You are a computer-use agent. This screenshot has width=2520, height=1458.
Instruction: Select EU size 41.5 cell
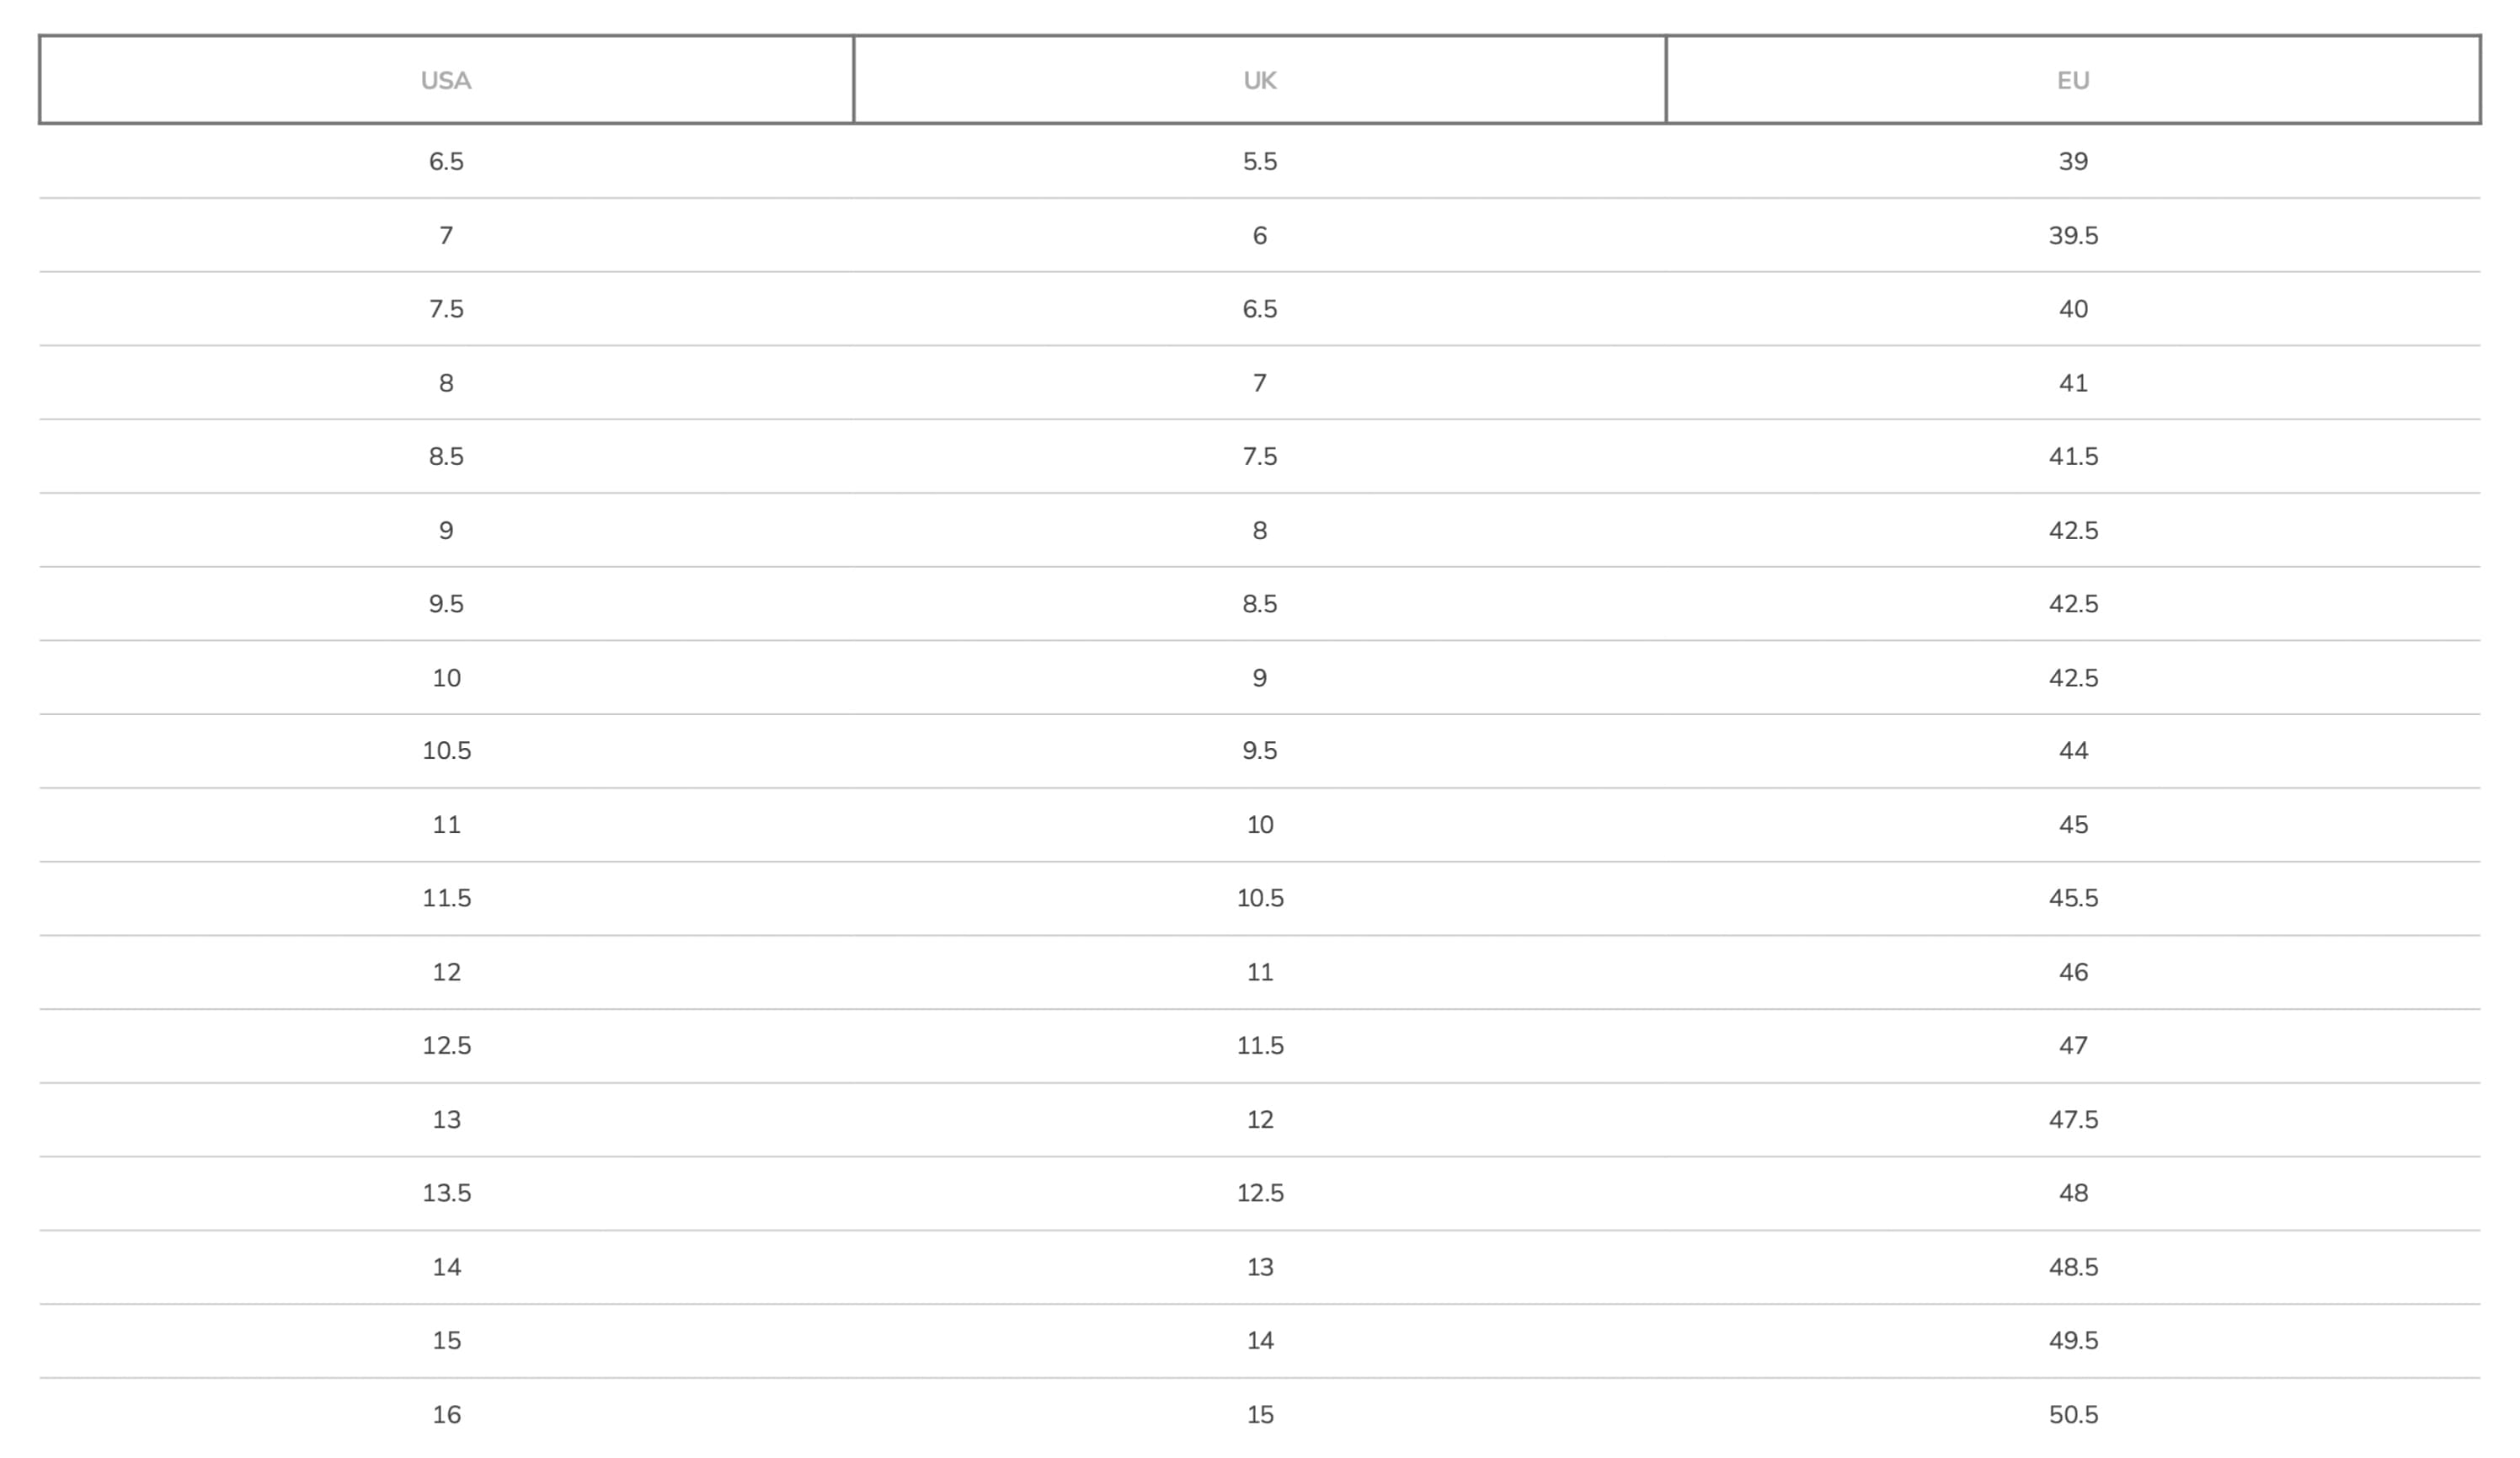point(2072,456)
